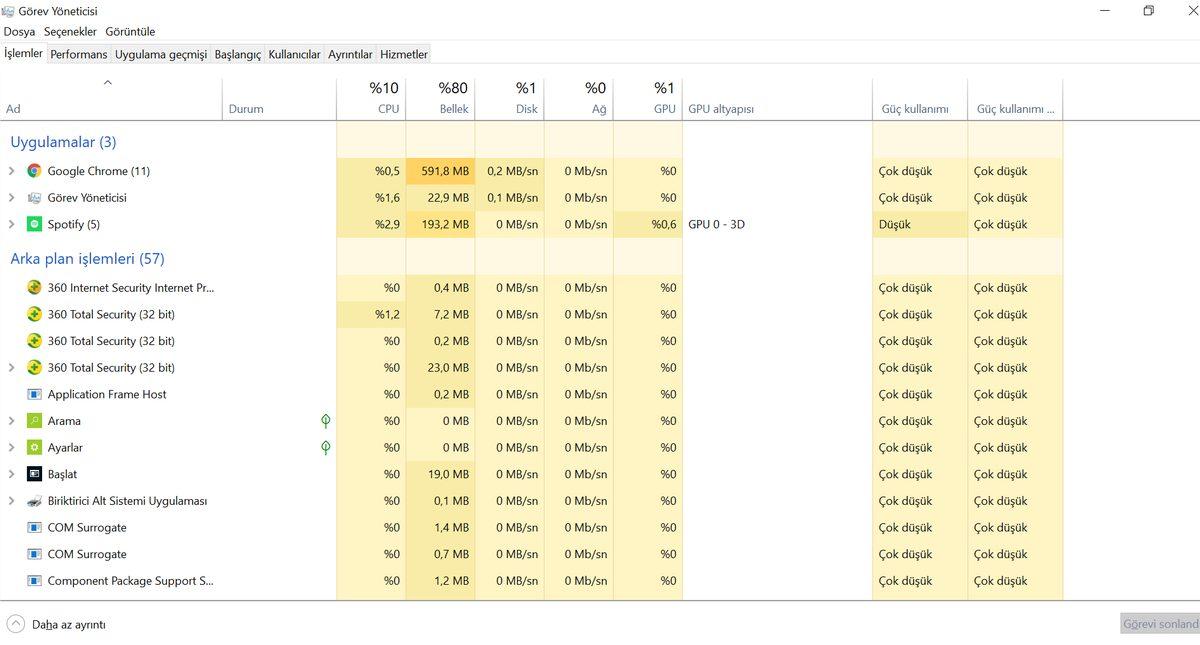Open the Dosya menu
1200x645 pixels.
pyautogui.click(x=18, y=31)
